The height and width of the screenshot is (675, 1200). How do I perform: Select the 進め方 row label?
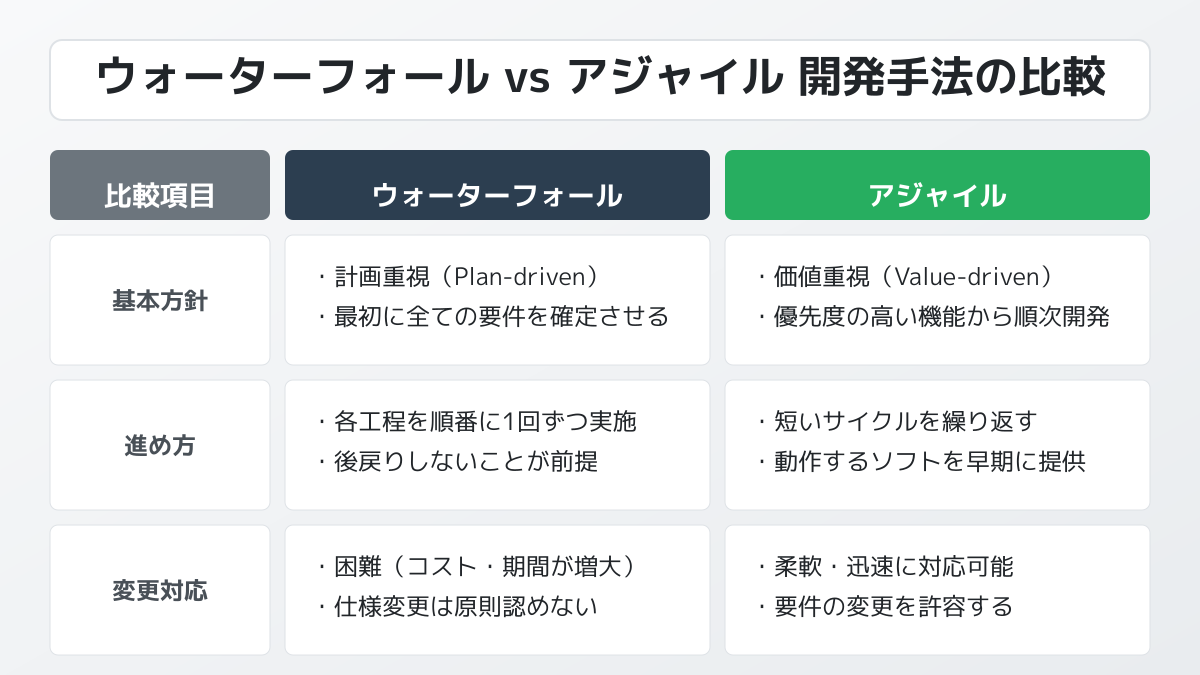(x=160, y=446)
